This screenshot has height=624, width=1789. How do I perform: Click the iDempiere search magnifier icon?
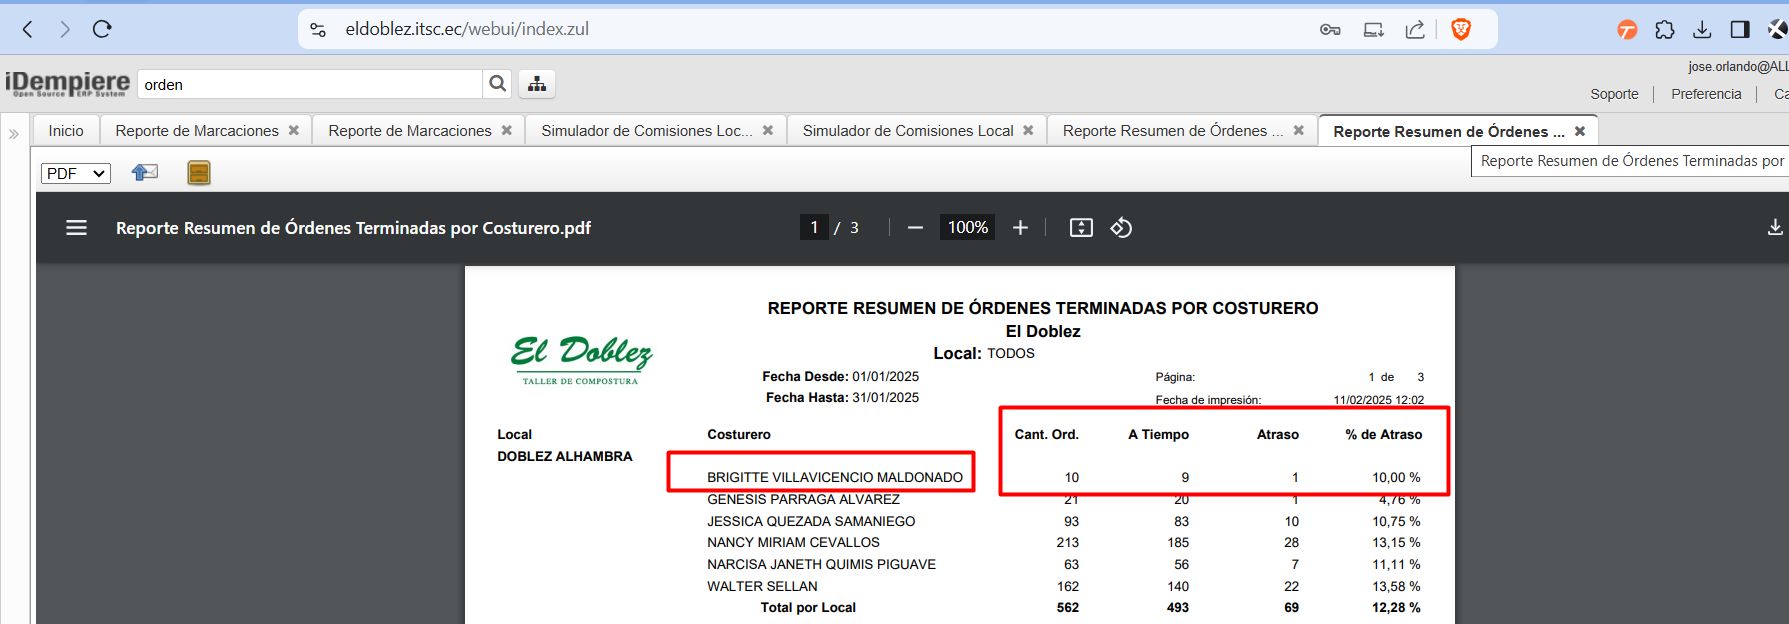[497, 84]
